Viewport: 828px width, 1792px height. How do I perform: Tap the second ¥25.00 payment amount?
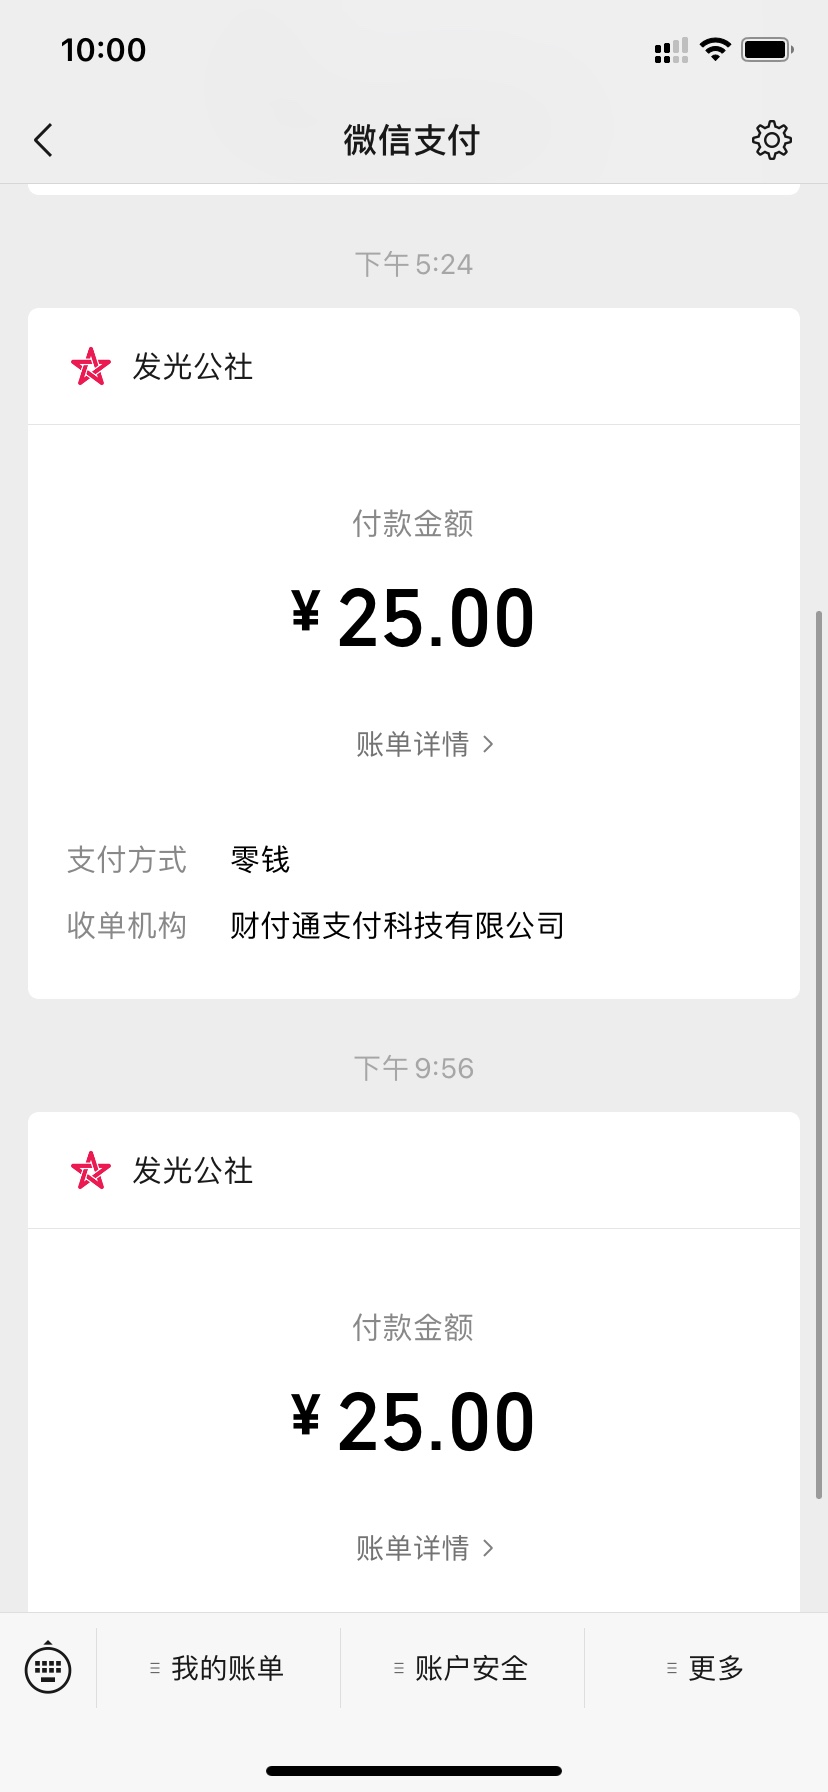point(414,1422)
